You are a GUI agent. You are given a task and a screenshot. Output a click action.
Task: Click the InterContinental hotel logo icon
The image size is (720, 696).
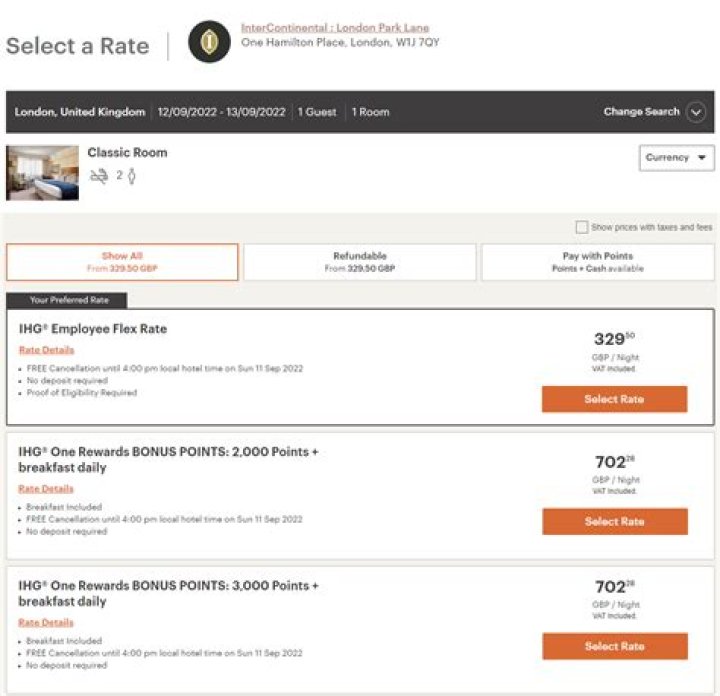click(x=209, y=42)
